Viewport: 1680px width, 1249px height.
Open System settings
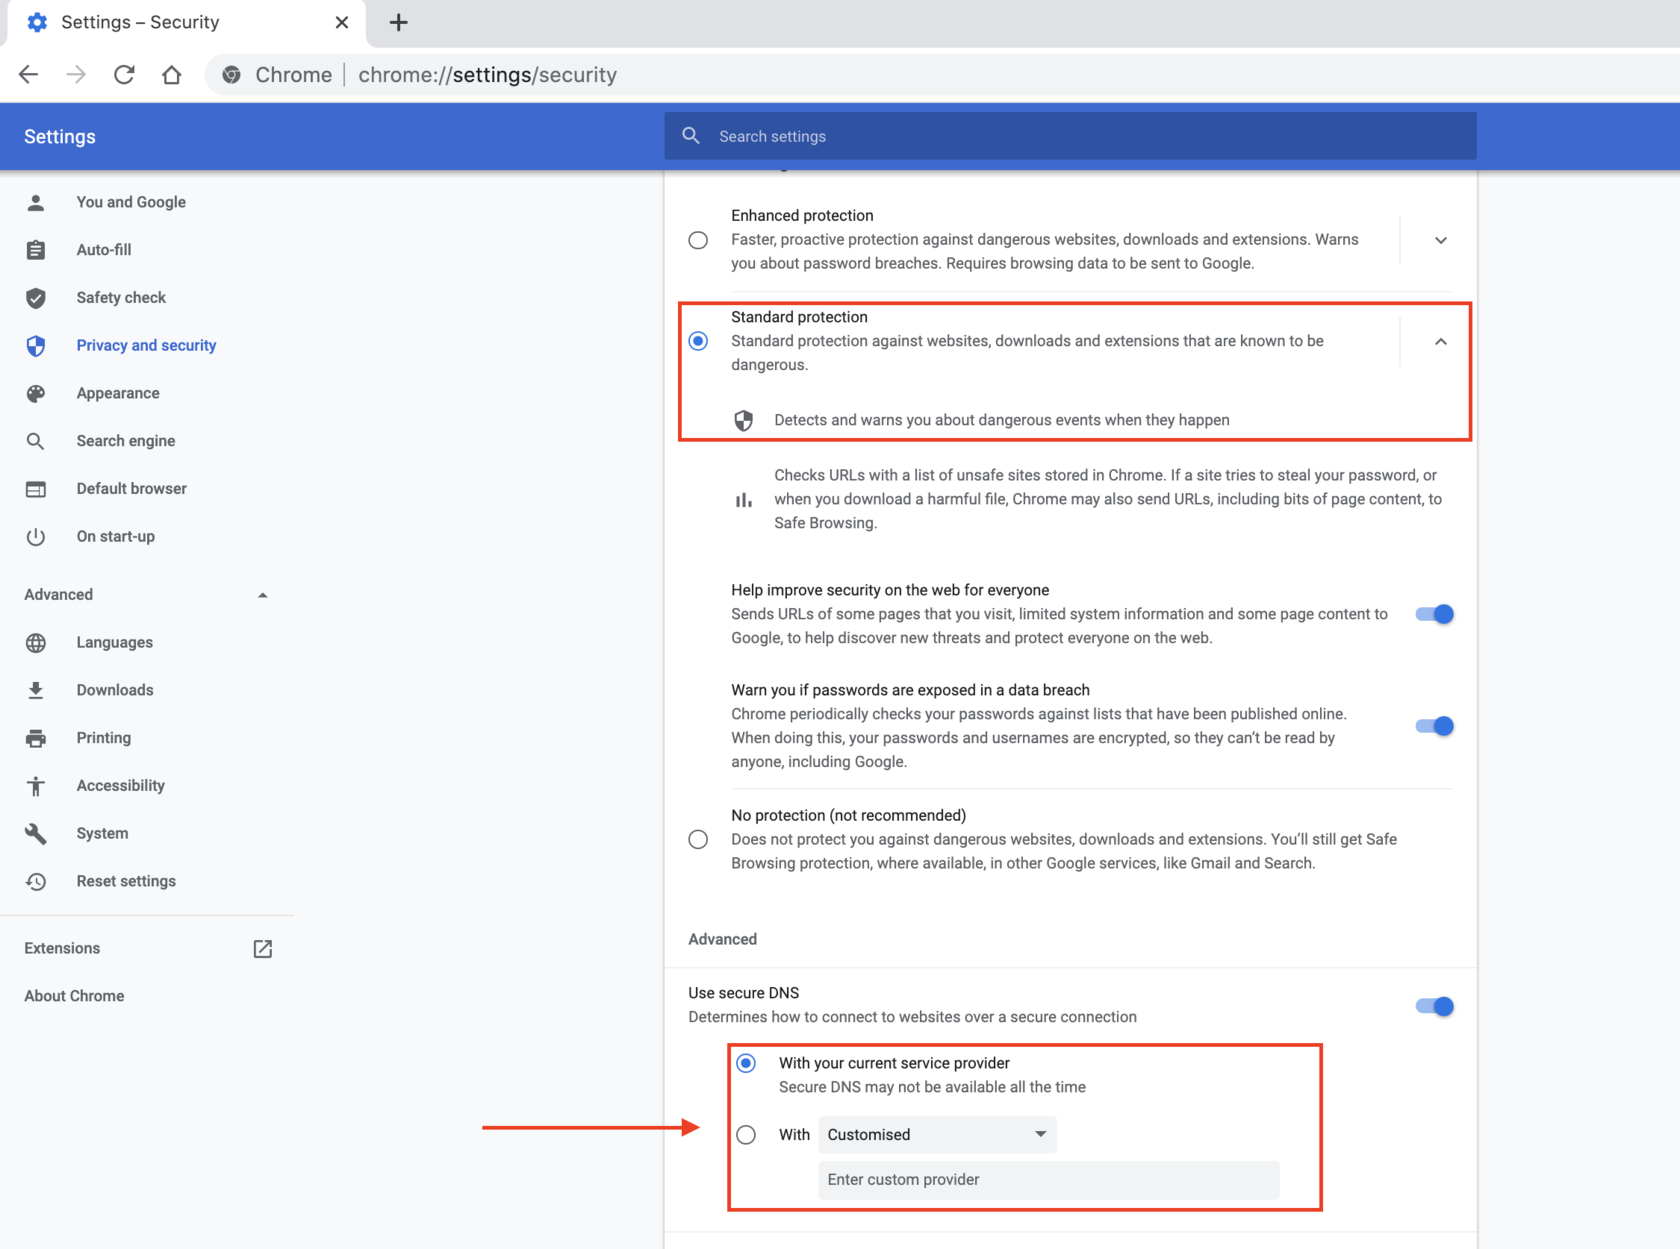click(102, 833)
